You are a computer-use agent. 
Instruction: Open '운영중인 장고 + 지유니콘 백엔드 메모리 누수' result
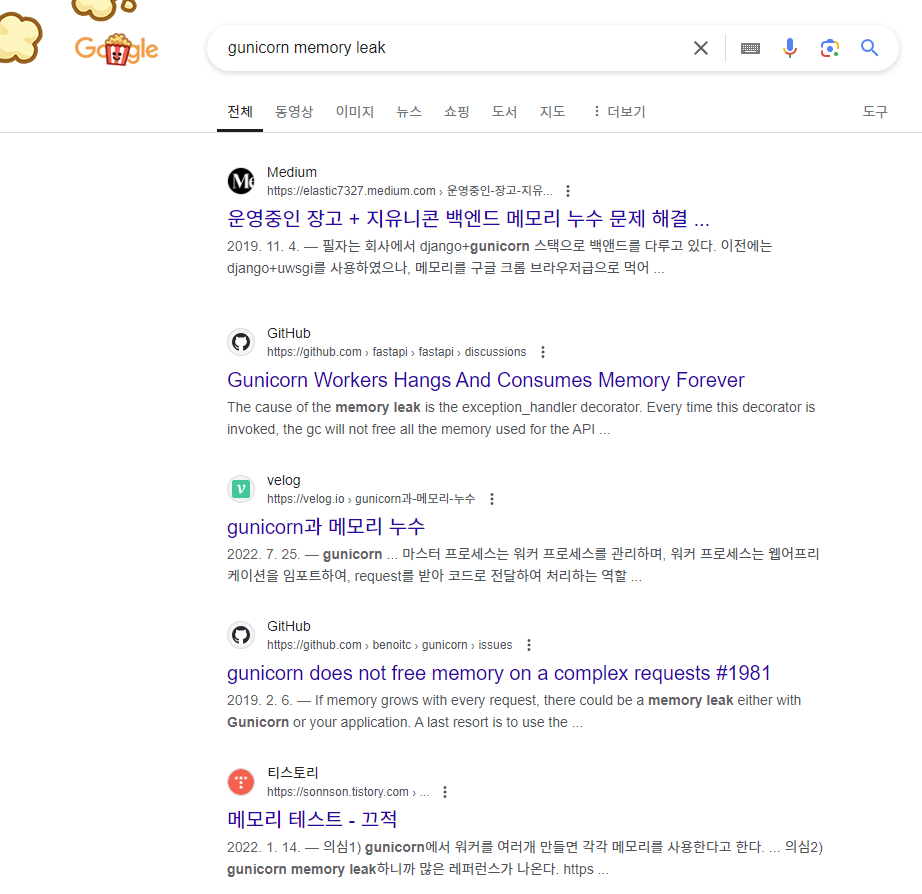point(468,219)
